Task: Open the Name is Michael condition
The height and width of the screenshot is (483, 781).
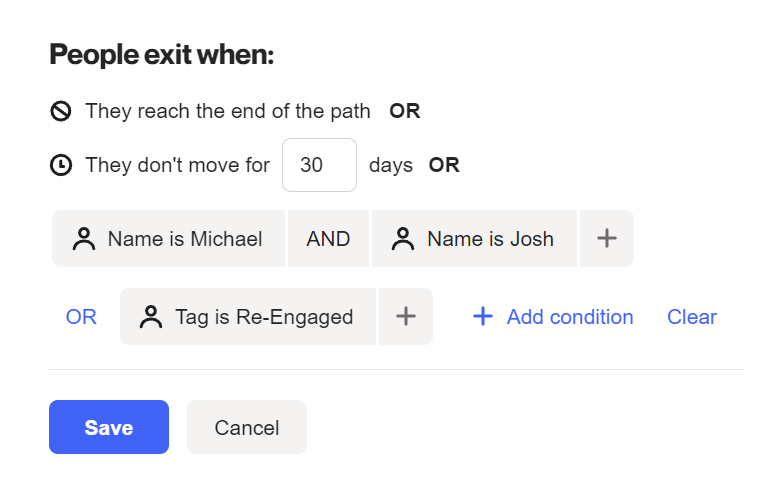Action: pyautogui.click(x=185, y=239)
